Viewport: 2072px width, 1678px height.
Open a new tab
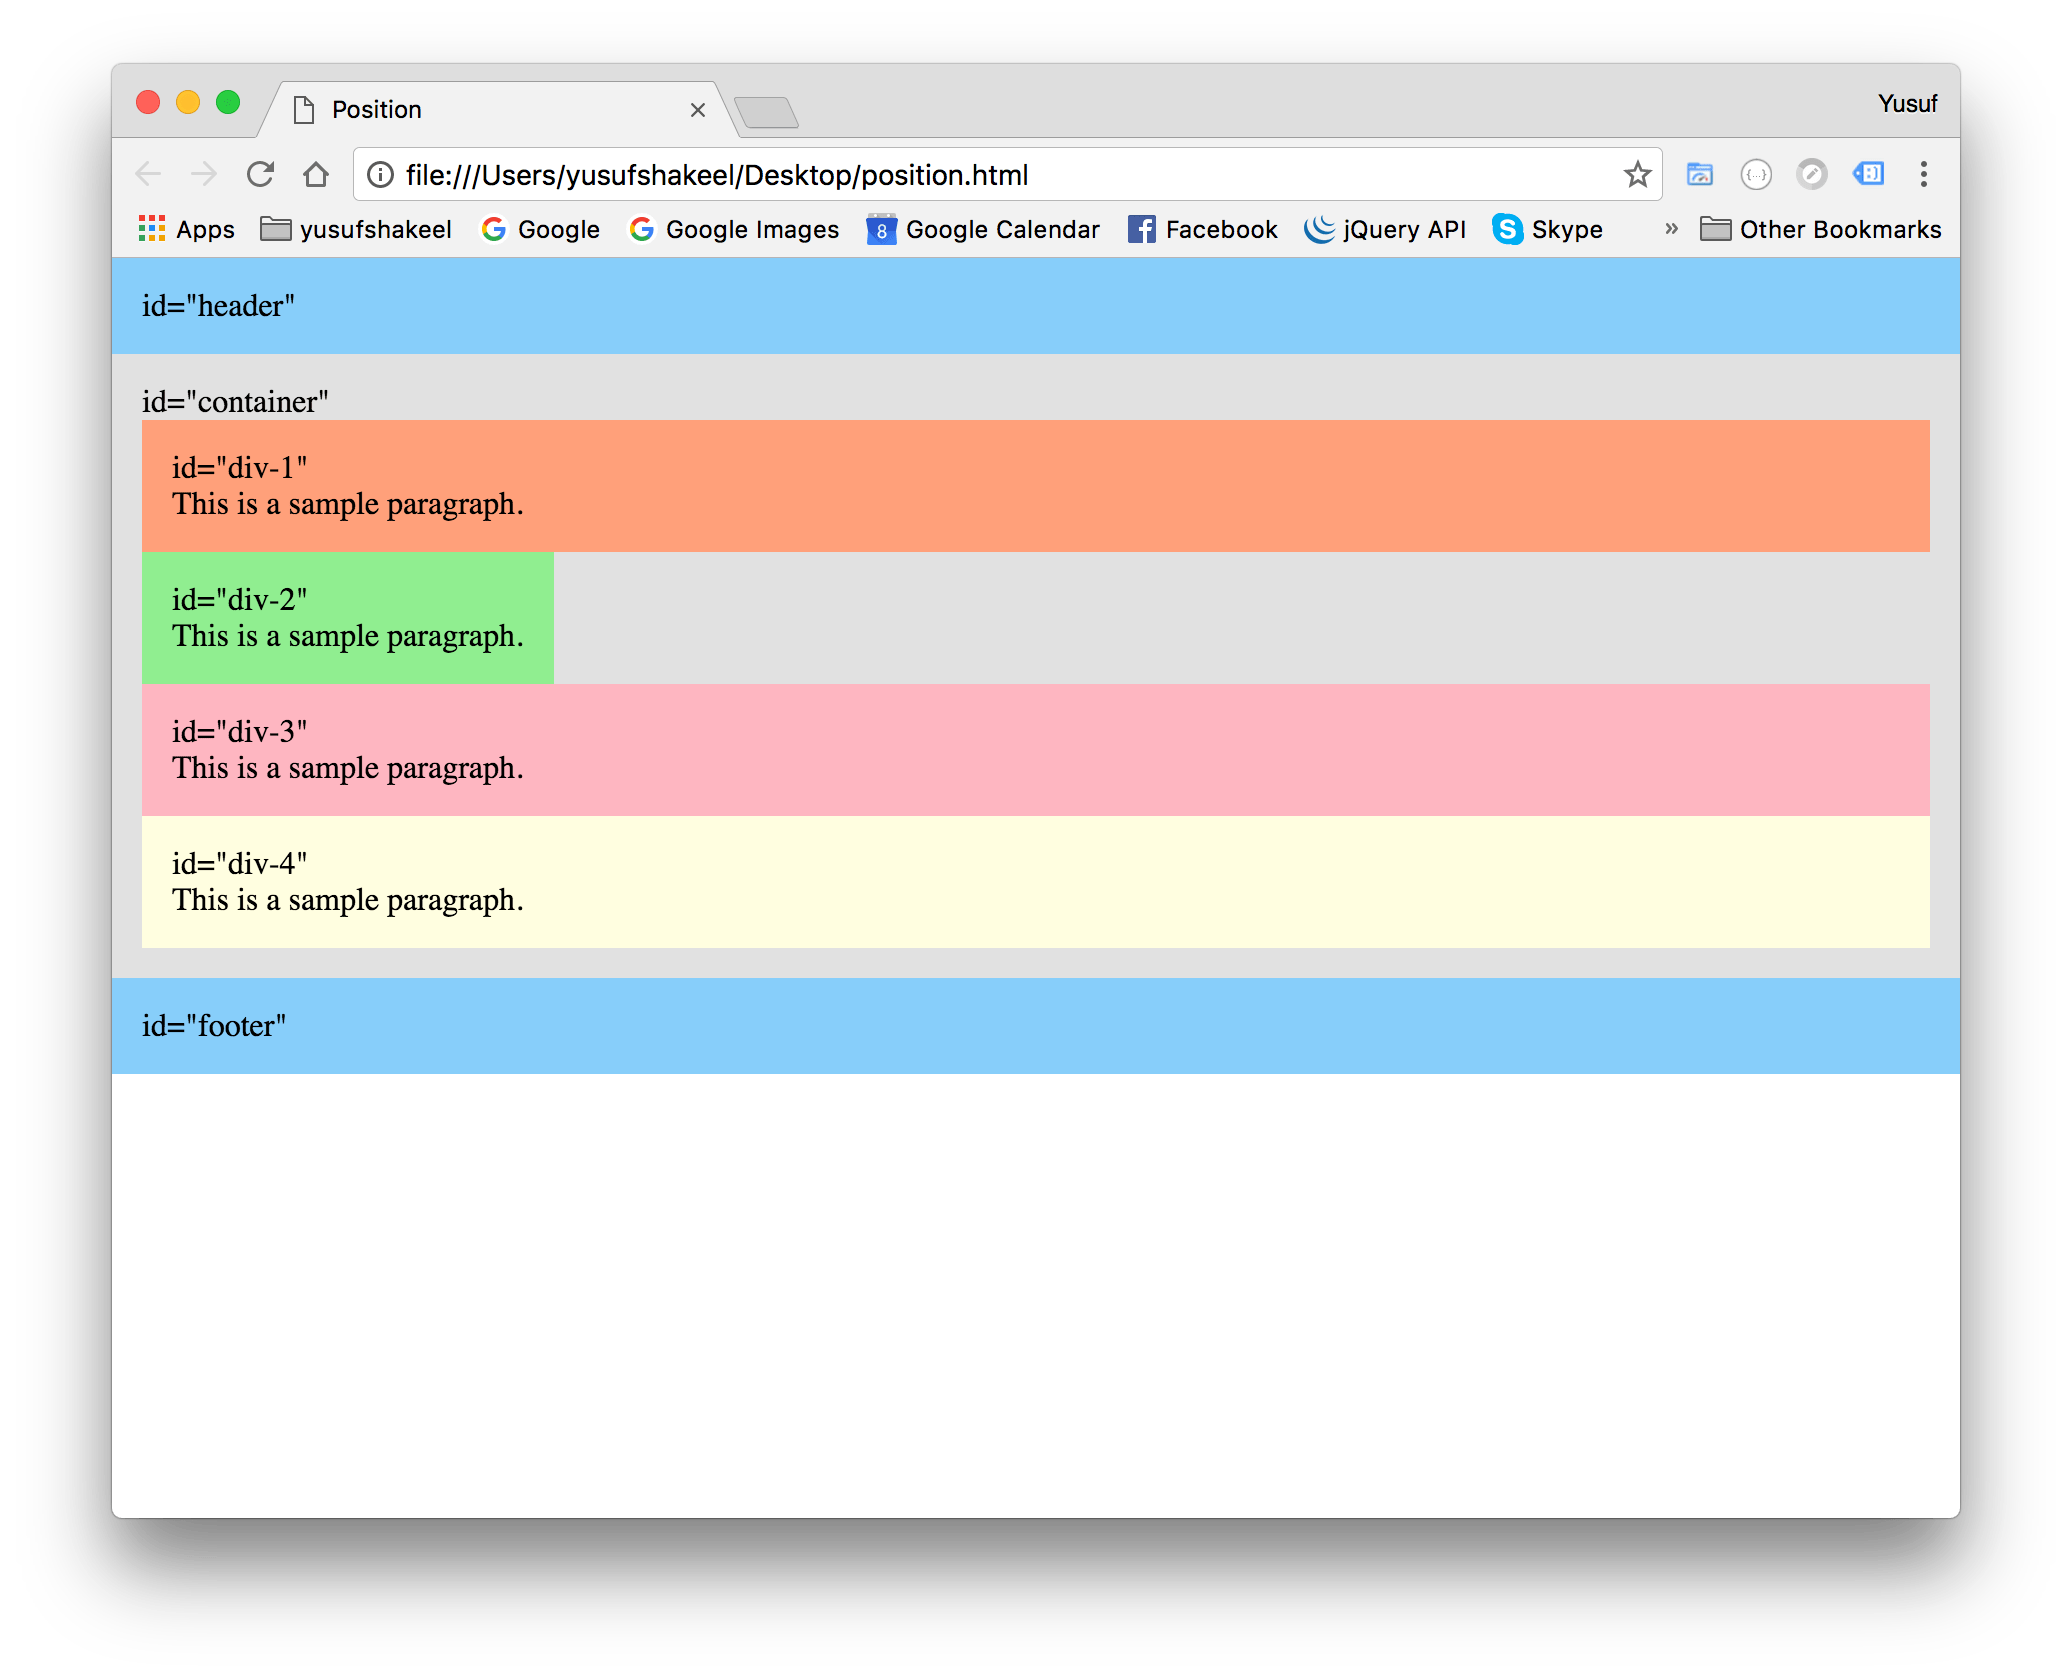click(x=766, y=112)
